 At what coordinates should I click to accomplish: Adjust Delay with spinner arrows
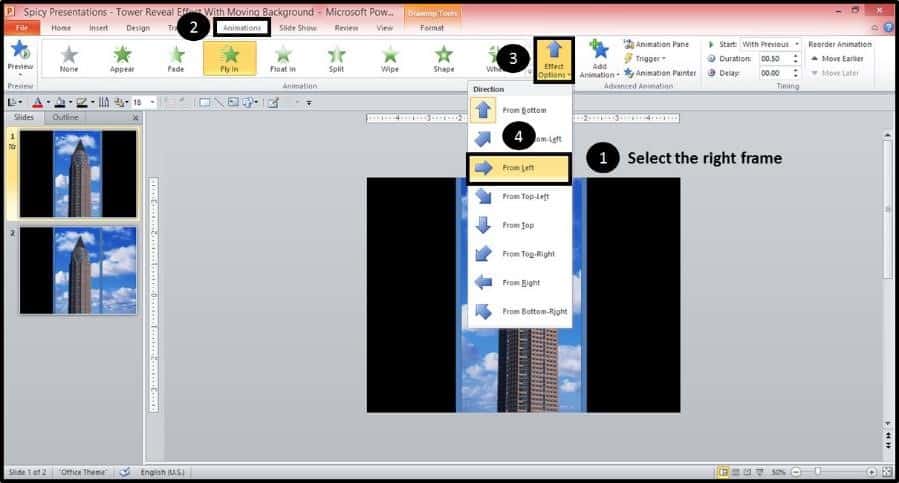[795, 73]
